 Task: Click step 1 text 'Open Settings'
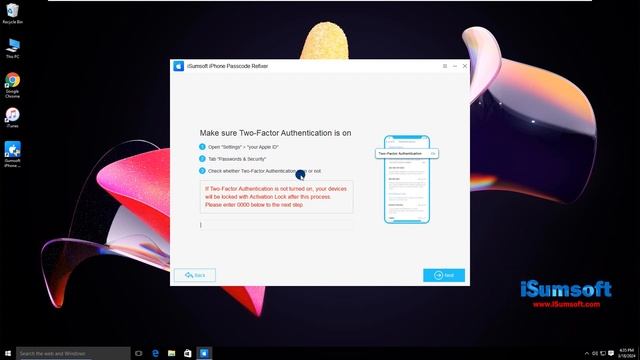tap(243, 147)
